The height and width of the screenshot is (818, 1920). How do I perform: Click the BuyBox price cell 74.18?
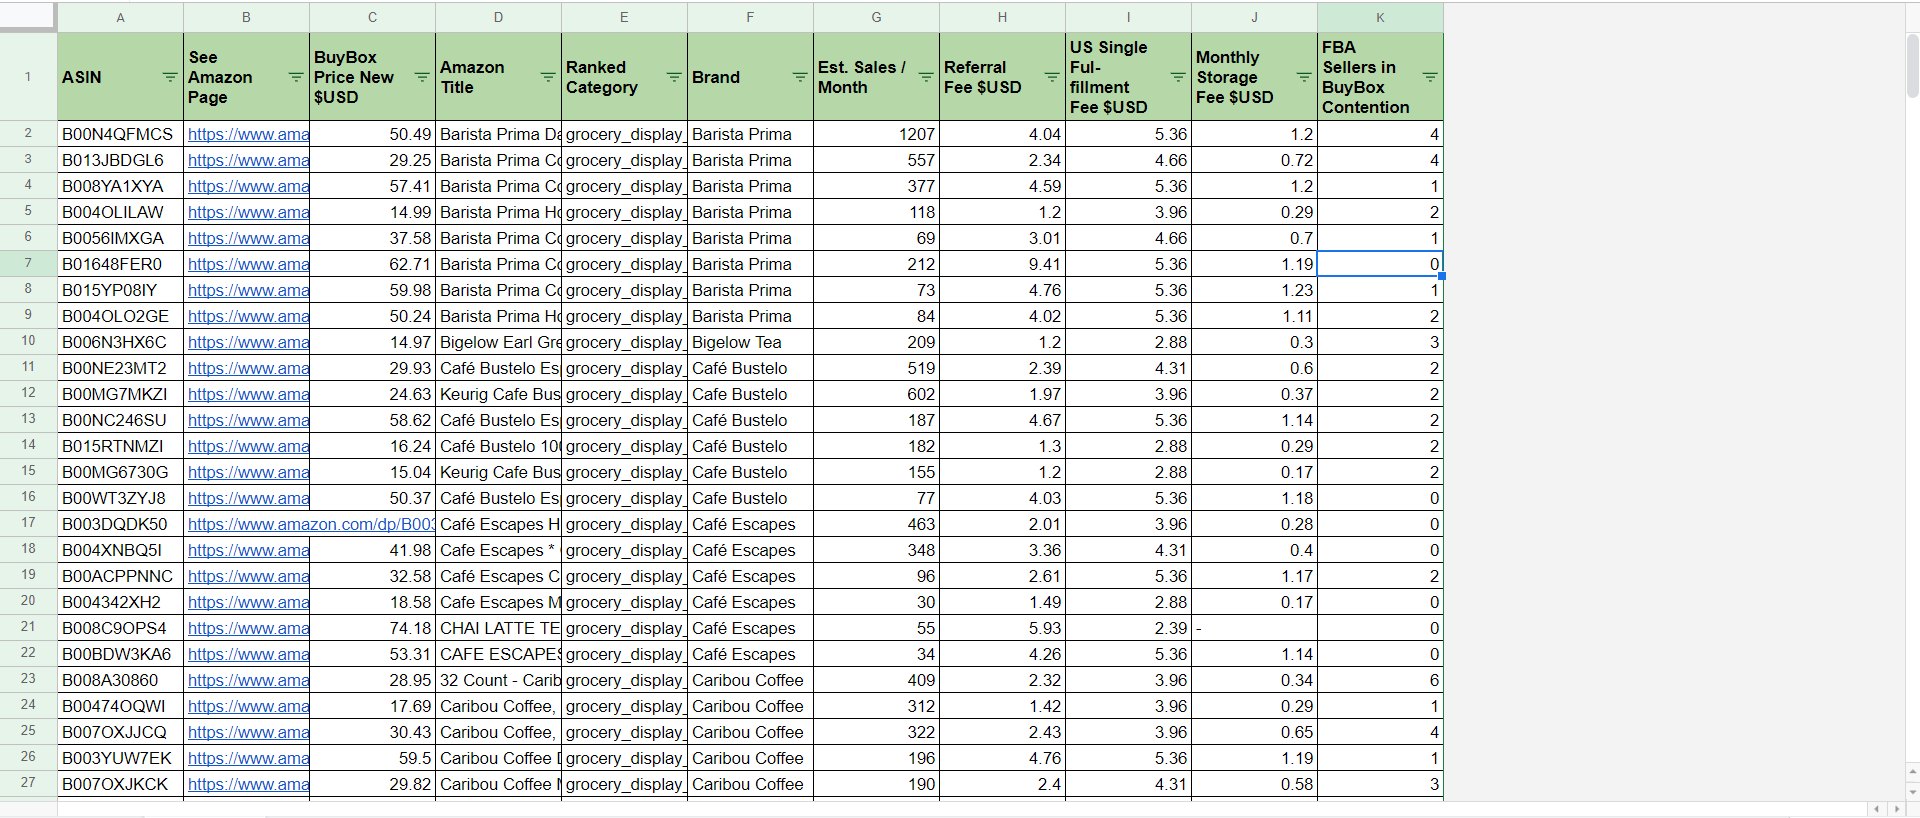[373, 628]
